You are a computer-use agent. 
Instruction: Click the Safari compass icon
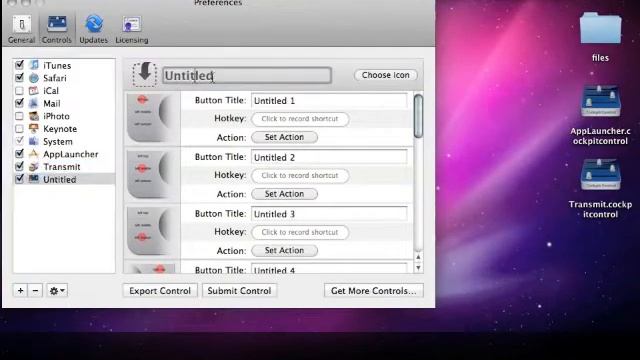pos(34,78)
